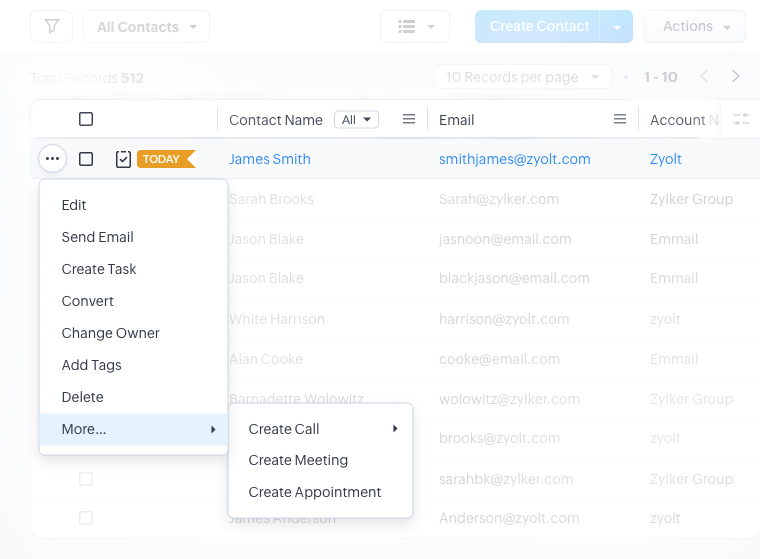
Task: Click the task clipboard icon beside TODAY
Action: (x=123, y=159)
